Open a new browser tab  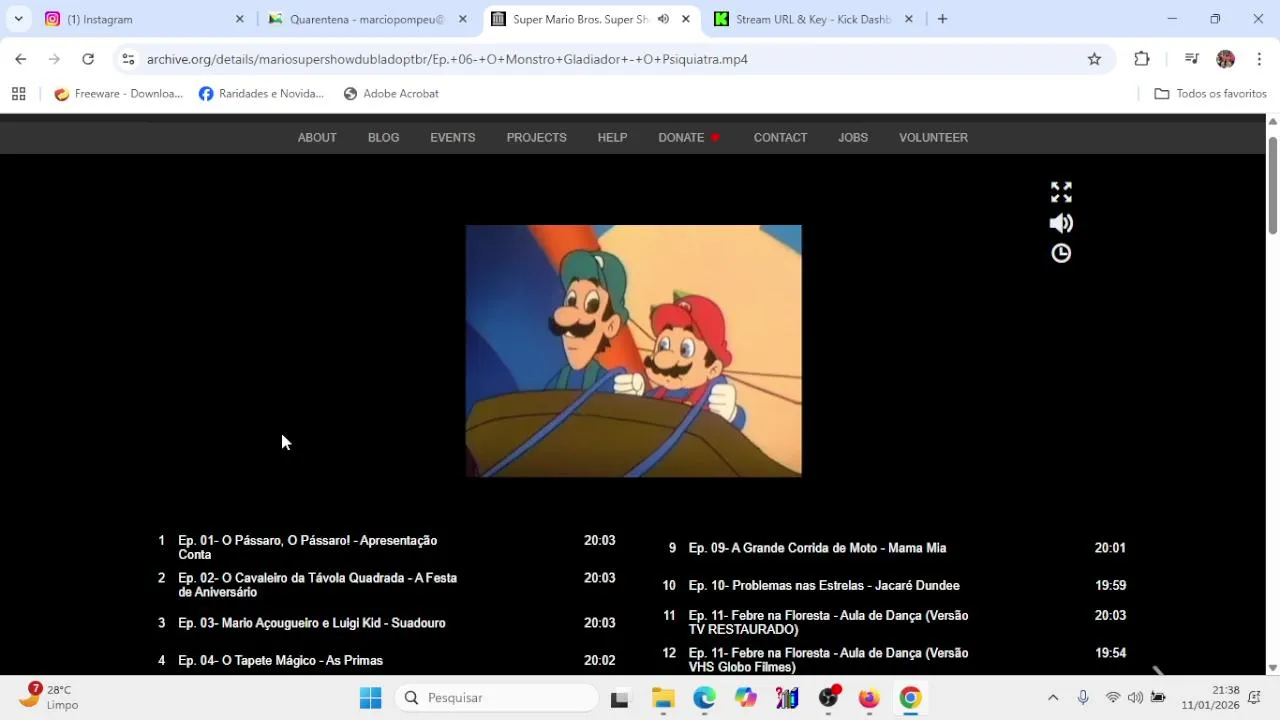pos(942,19)
